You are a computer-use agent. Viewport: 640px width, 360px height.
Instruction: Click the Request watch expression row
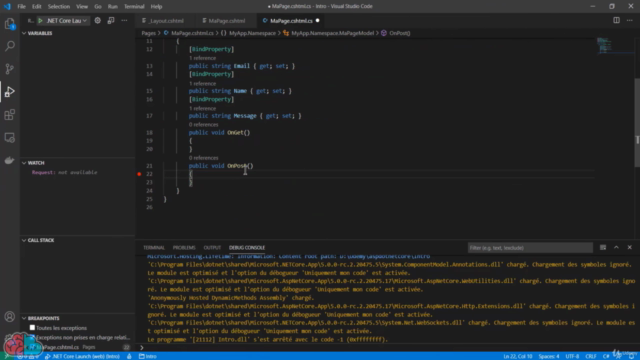tap(78, 172)
